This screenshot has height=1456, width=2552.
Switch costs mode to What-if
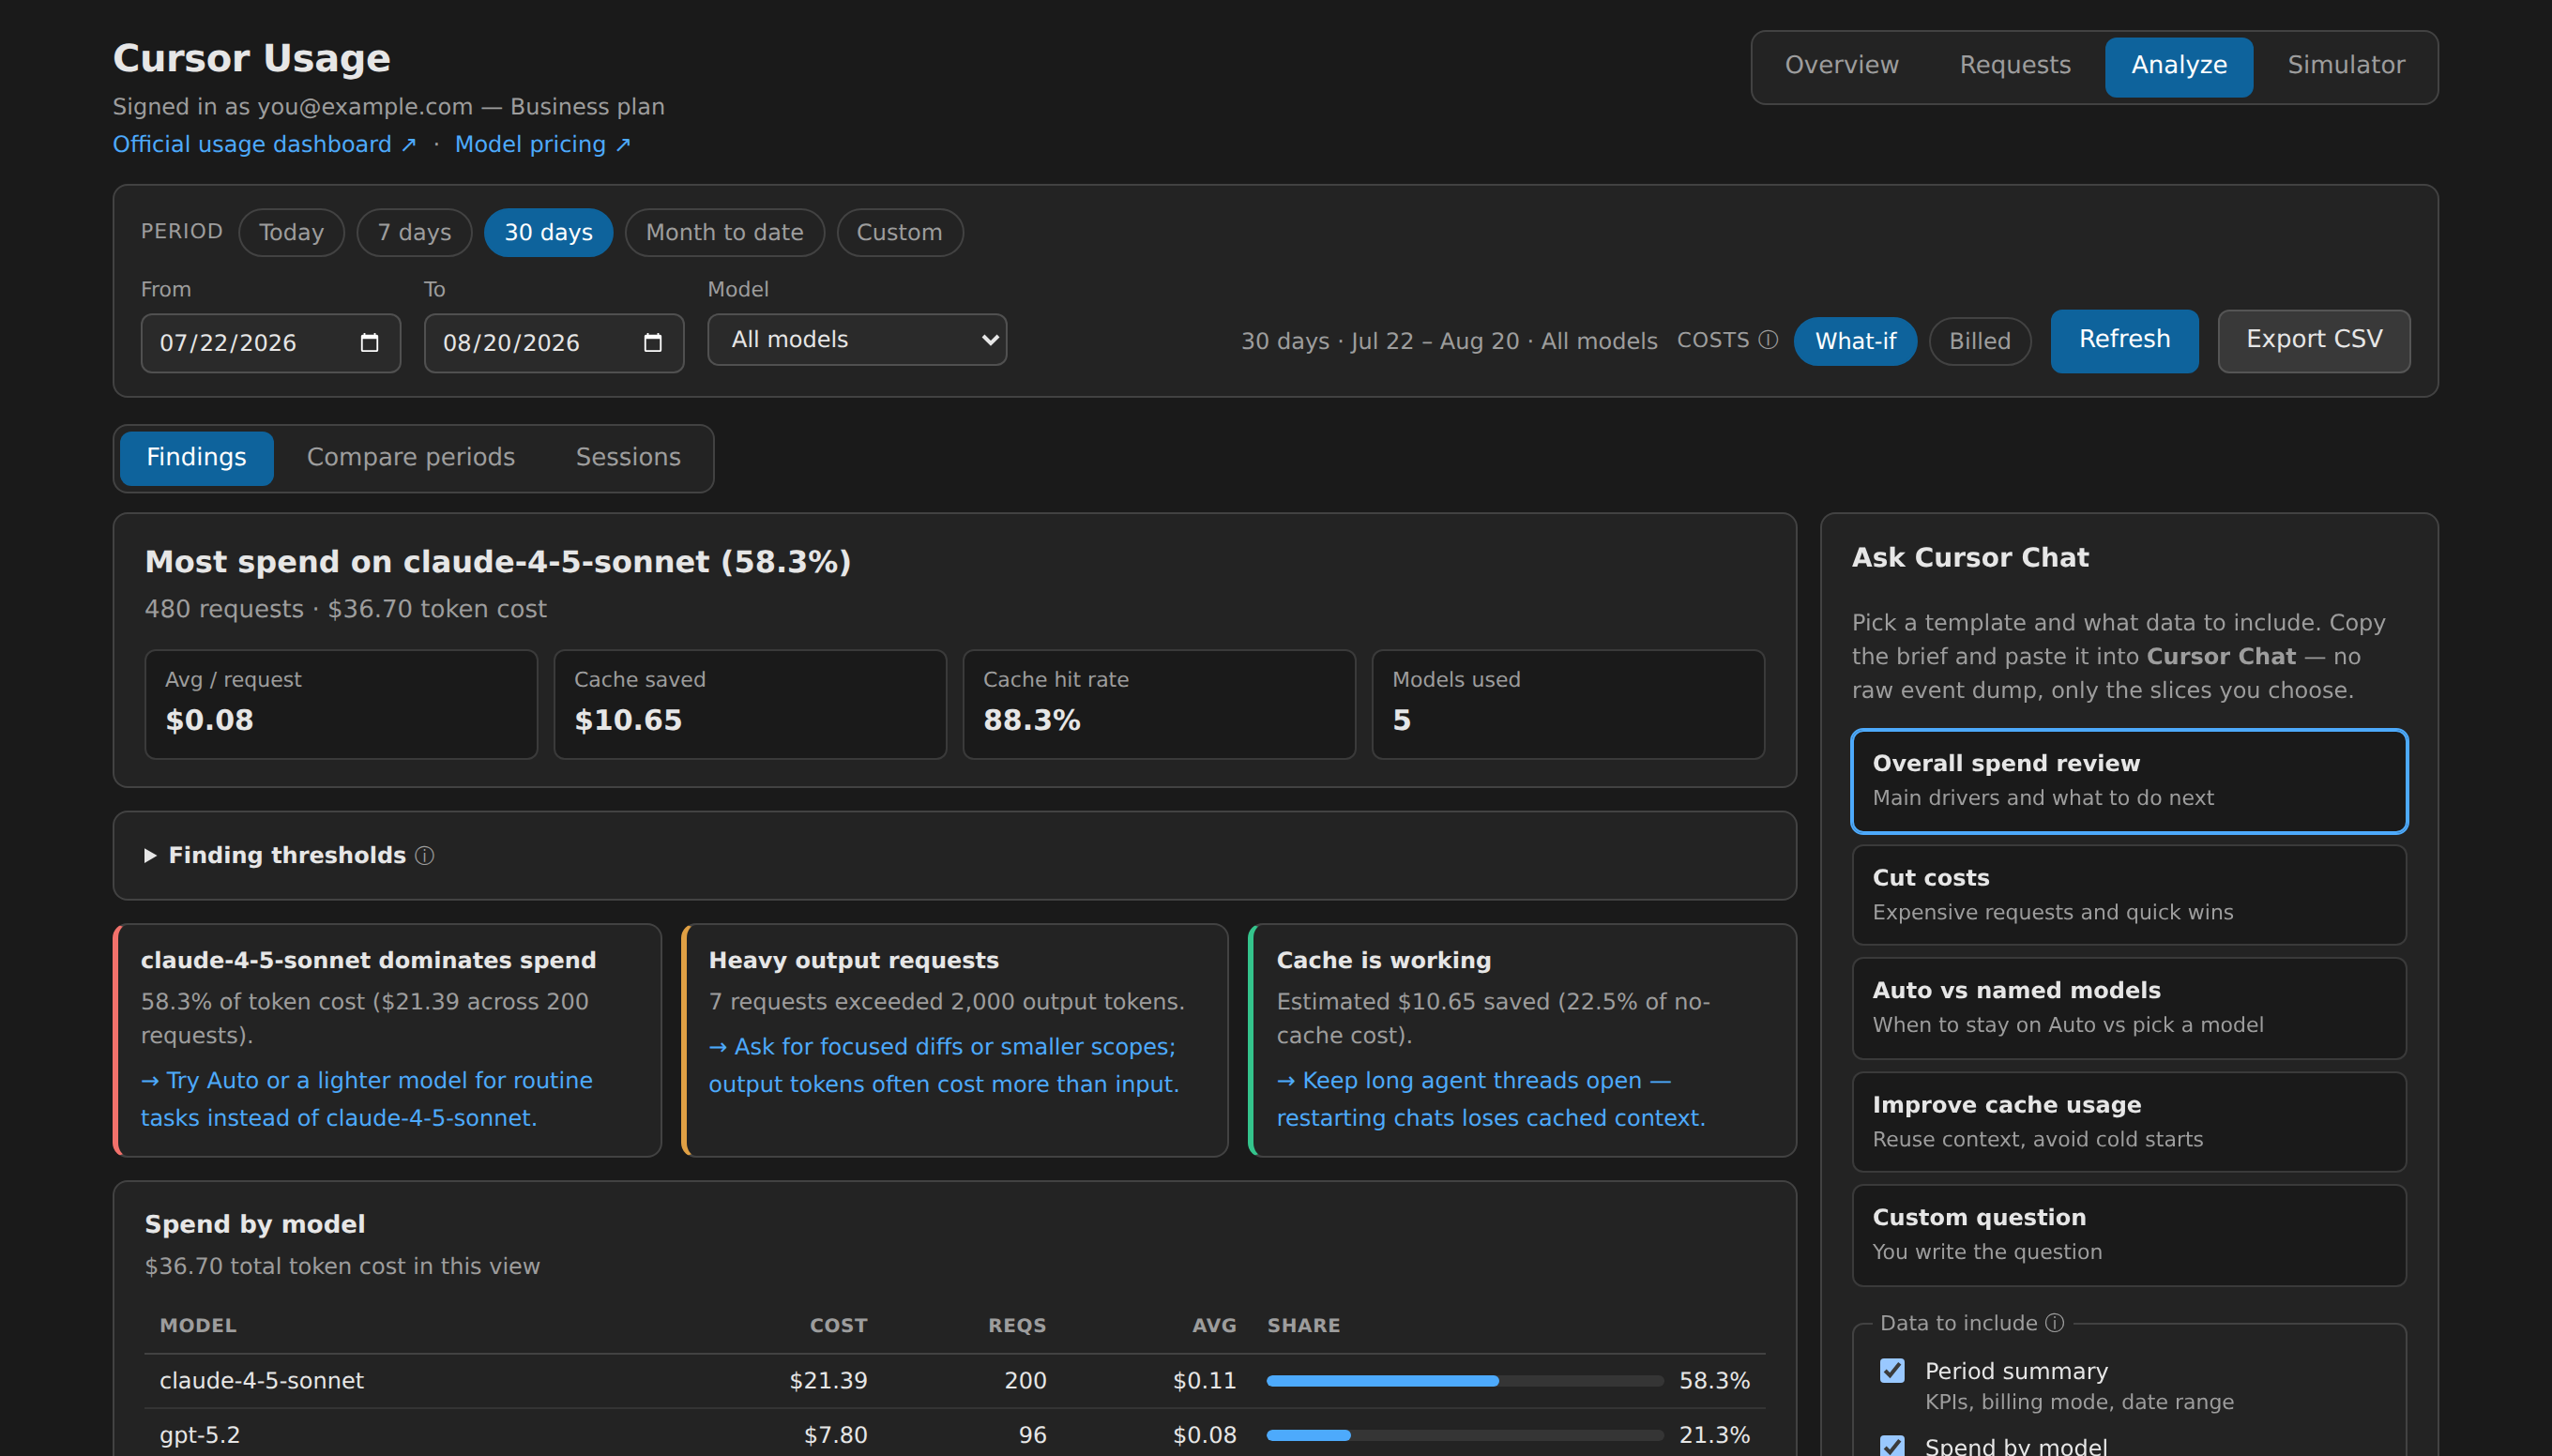[1855, 342]
